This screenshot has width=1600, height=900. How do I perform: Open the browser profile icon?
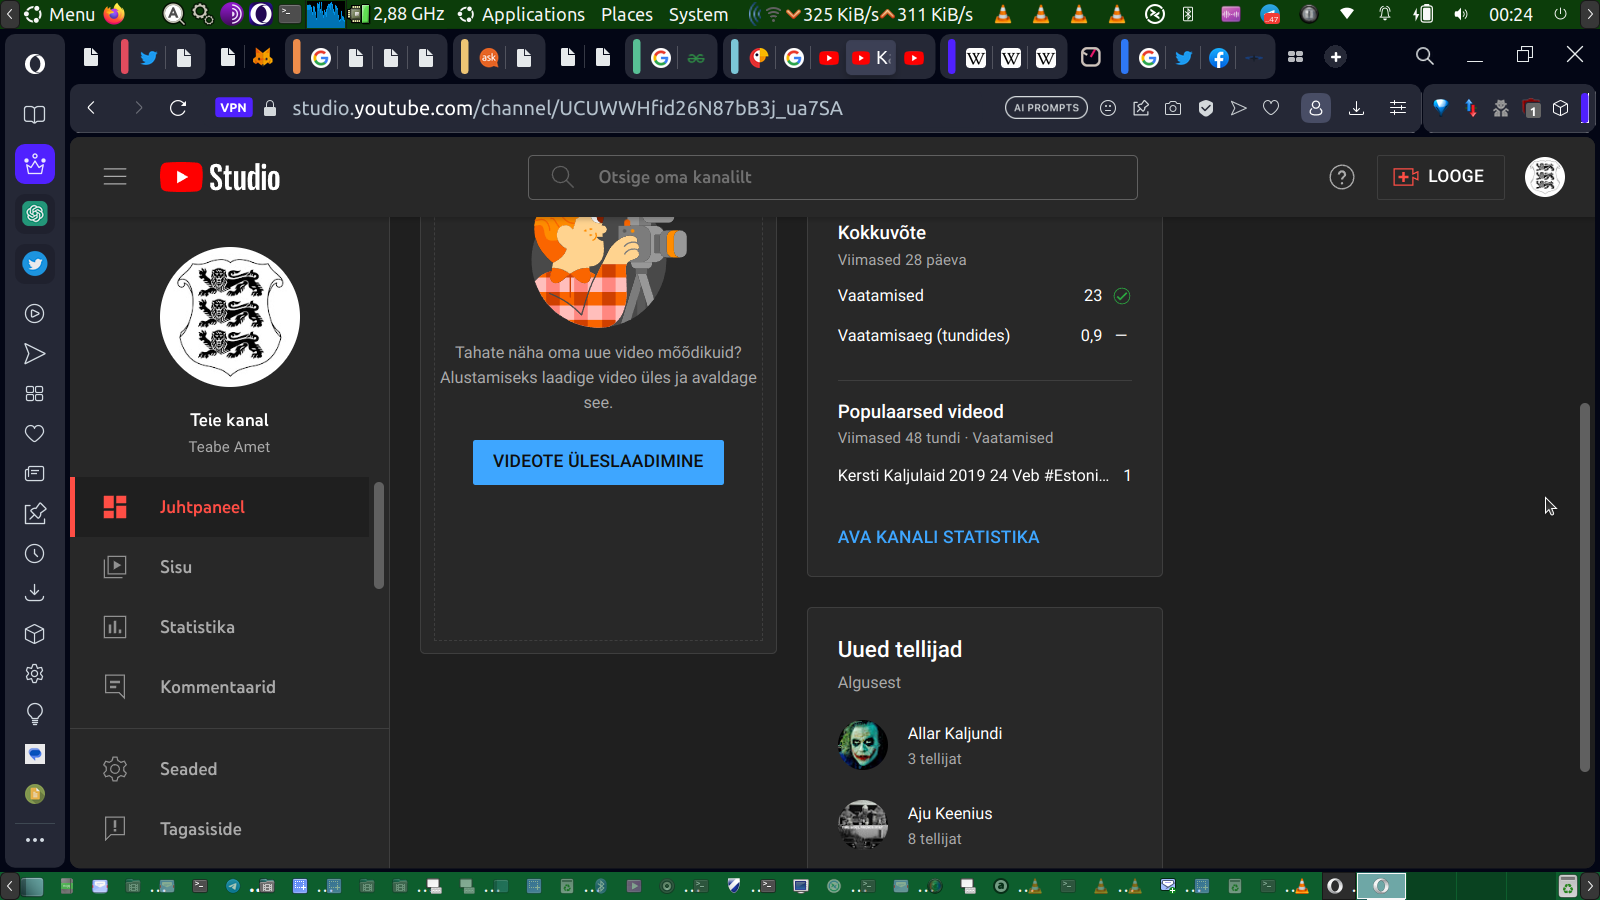pyautogui.click(x=1316, y=108)
